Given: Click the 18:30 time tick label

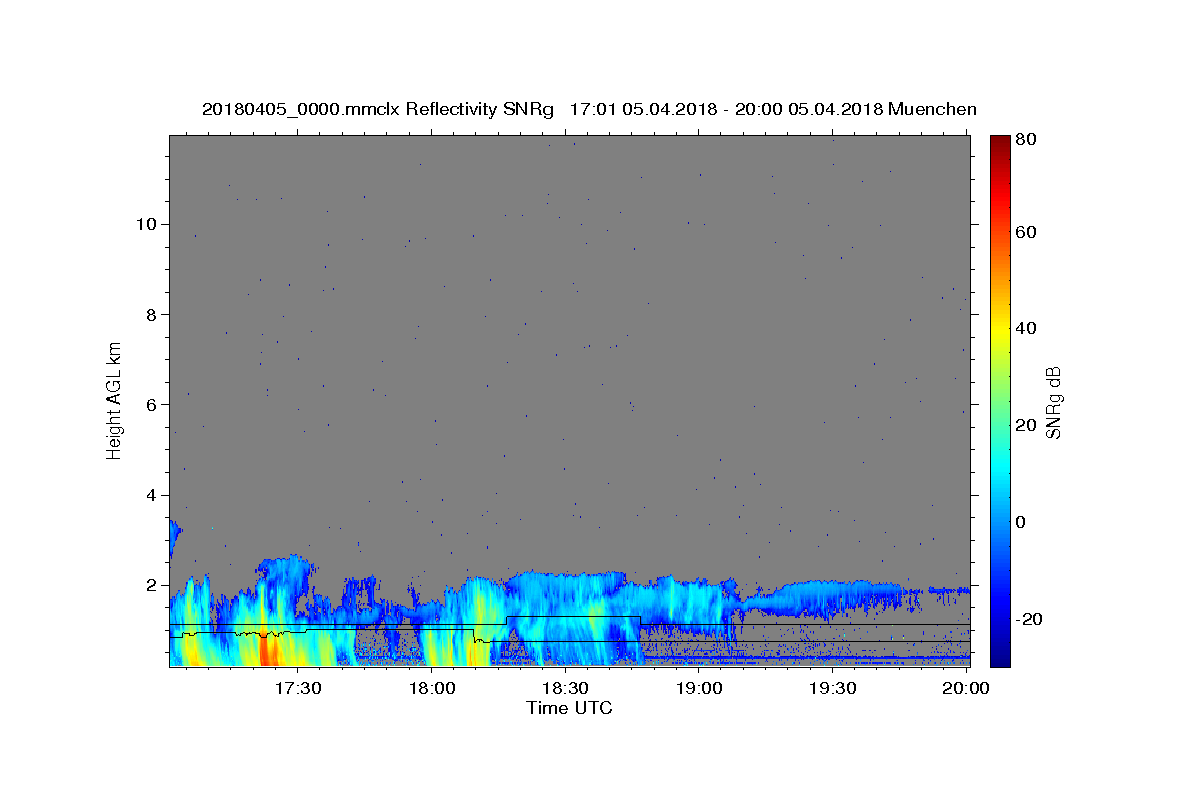Looking at the screenshot, I should coord(565,689).
